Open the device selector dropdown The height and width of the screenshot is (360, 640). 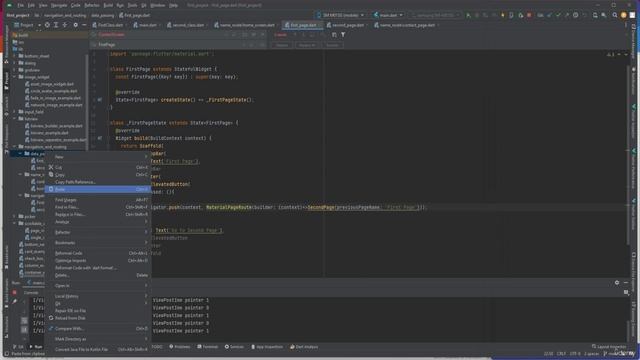(x=340, y=15)
